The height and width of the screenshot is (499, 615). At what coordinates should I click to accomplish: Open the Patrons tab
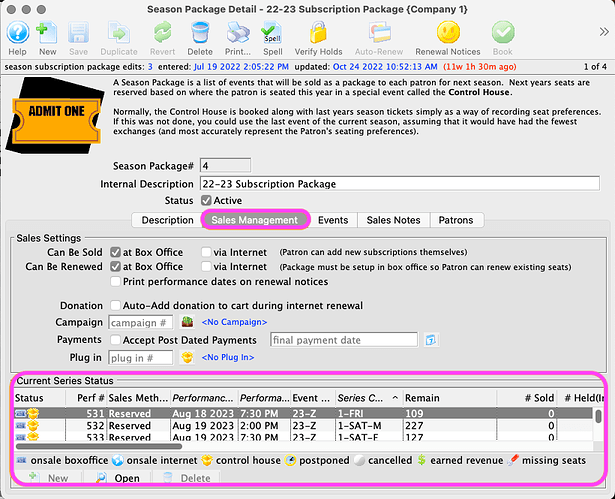456,220
